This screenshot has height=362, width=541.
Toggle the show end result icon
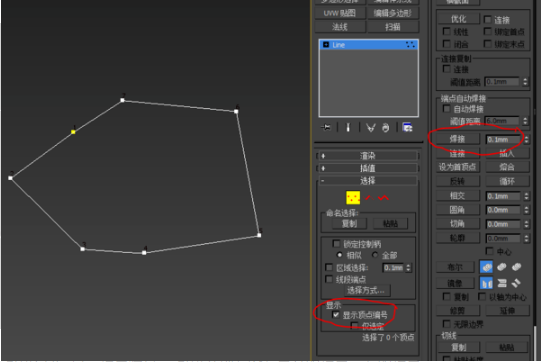click(348, 128)
